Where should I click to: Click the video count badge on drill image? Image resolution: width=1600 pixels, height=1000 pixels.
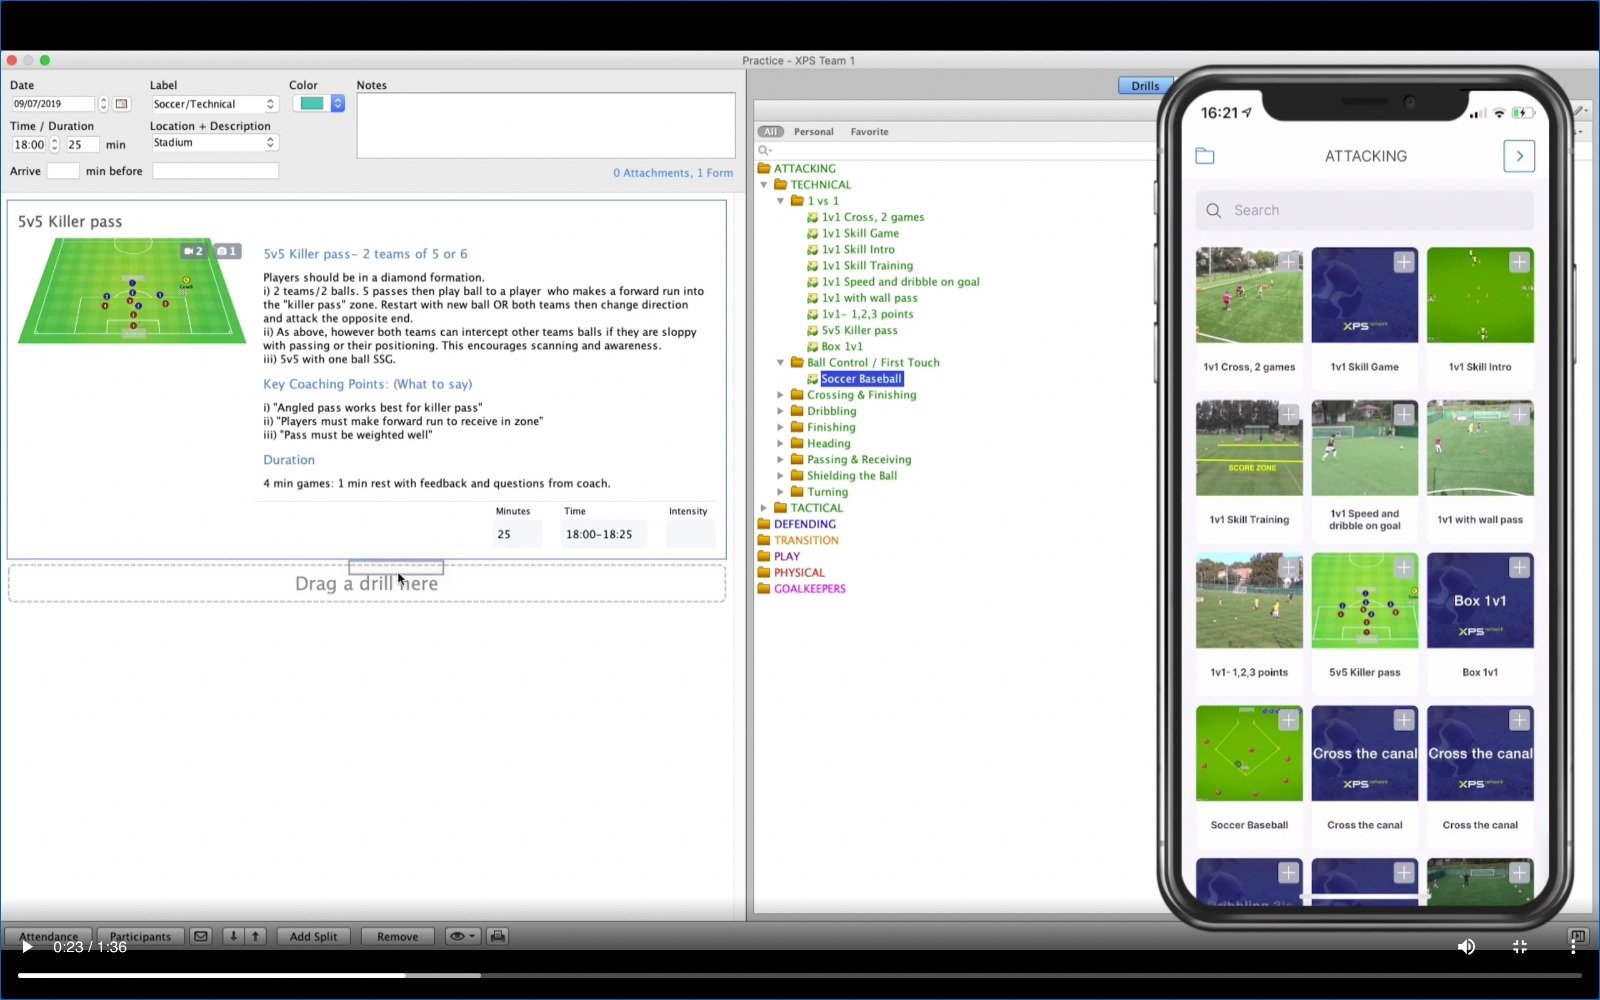[194, 251]
